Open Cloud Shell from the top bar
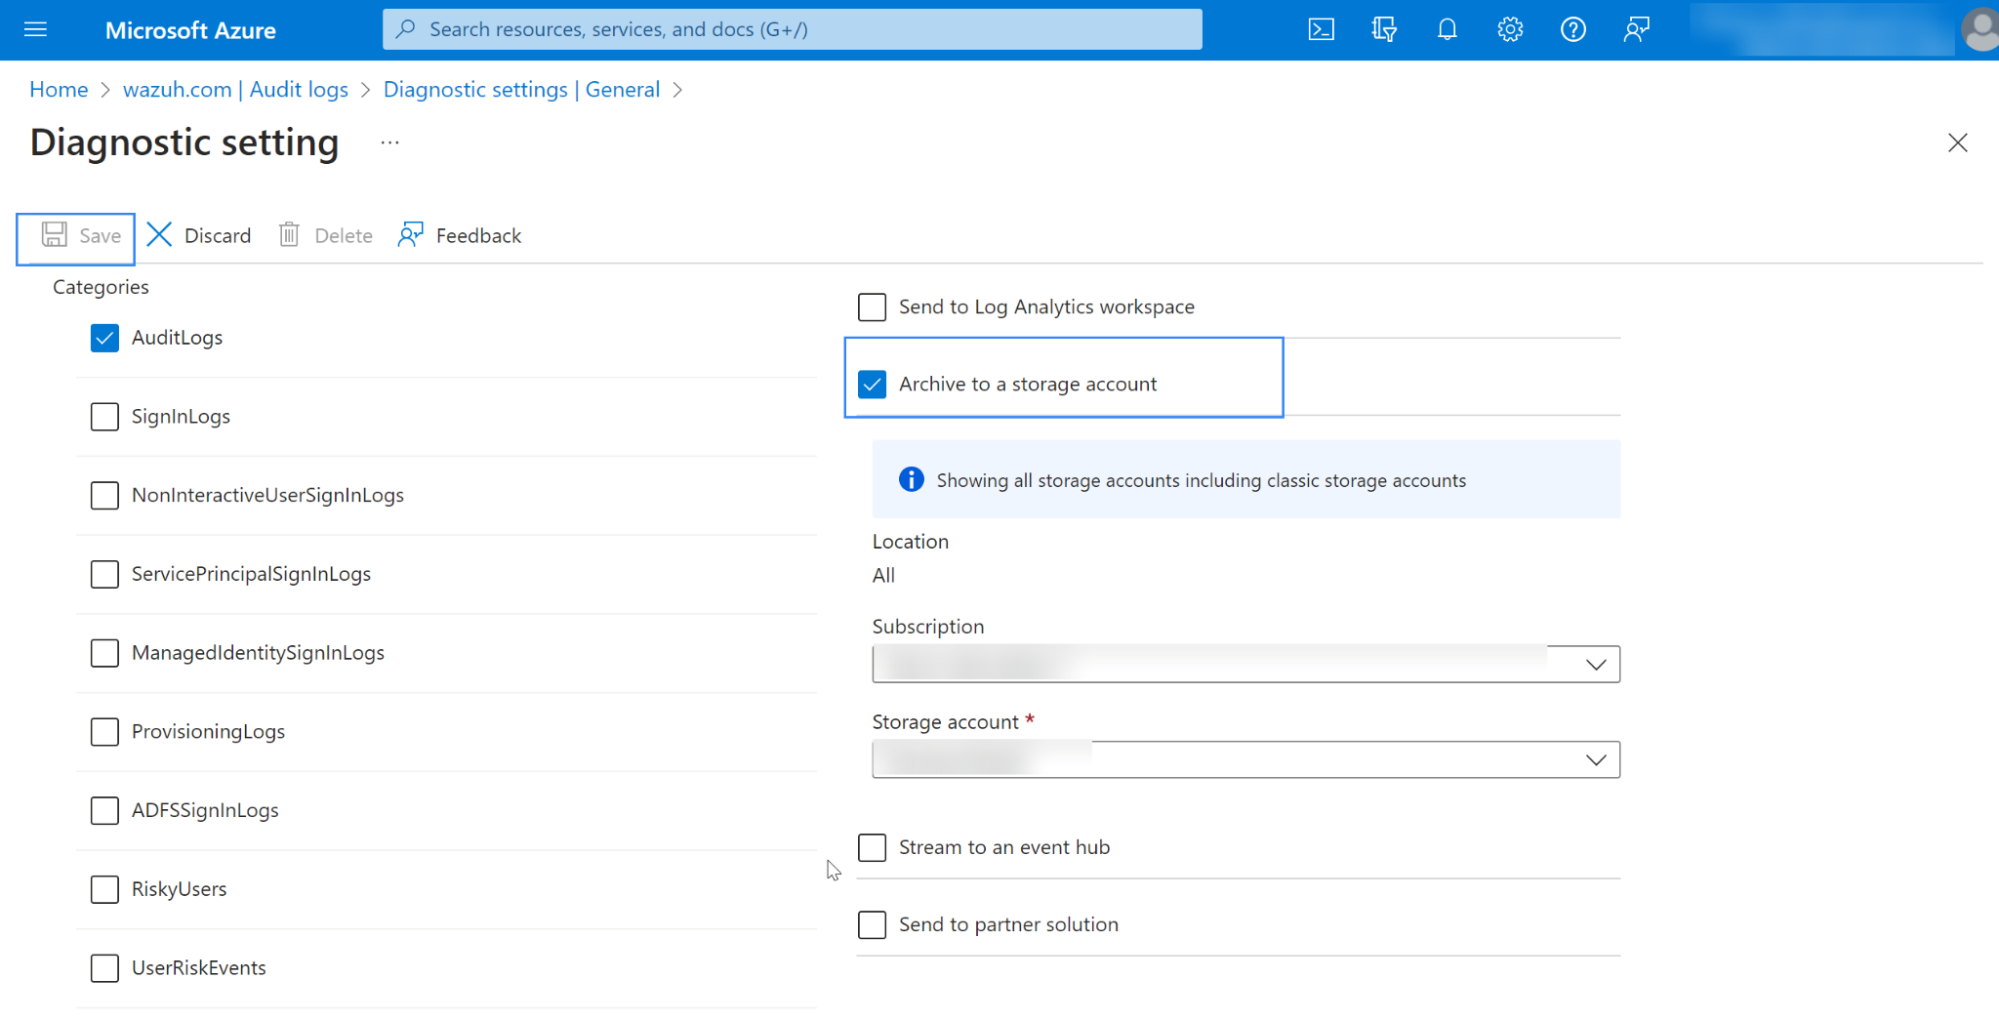This screenshot has height=1021, width=1999. pos(1320,30)
